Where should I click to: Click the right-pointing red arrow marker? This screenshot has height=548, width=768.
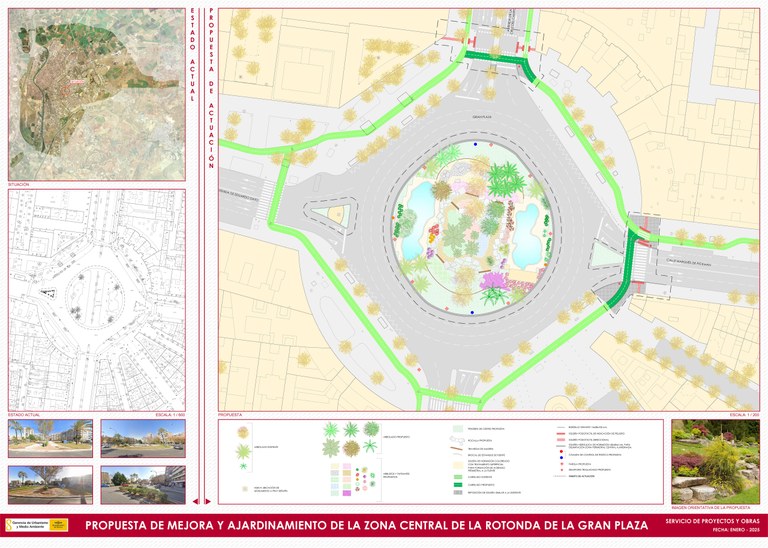tap(207, 501)
